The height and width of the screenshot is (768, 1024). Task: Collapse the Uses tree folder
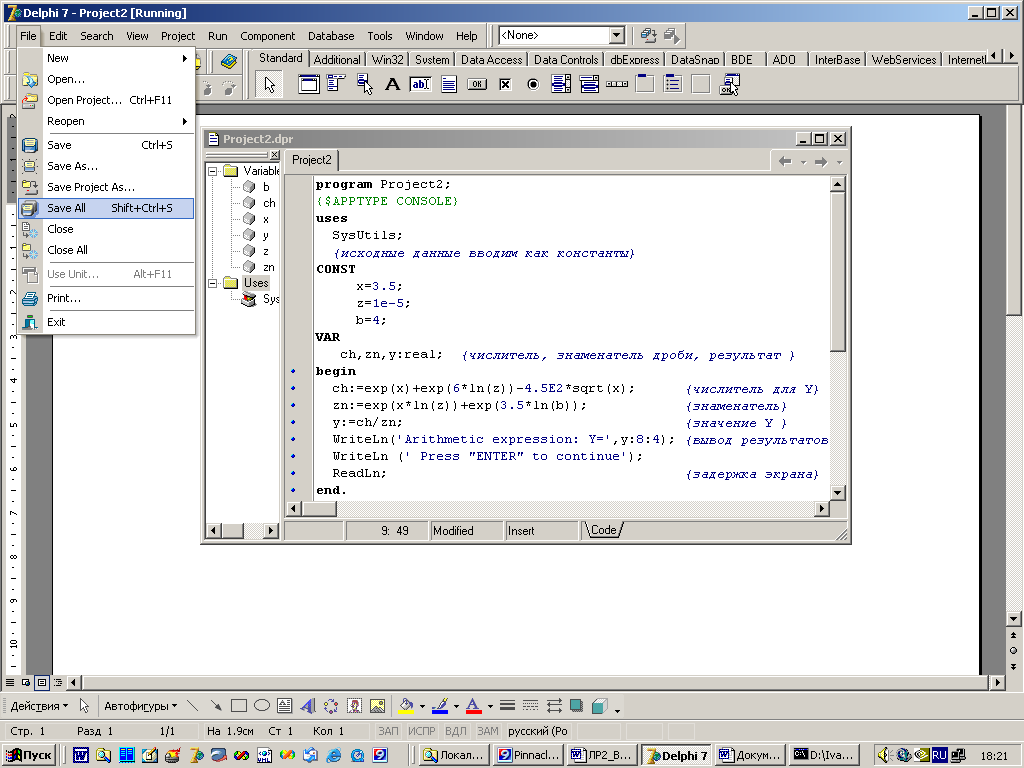coord(212,283)
